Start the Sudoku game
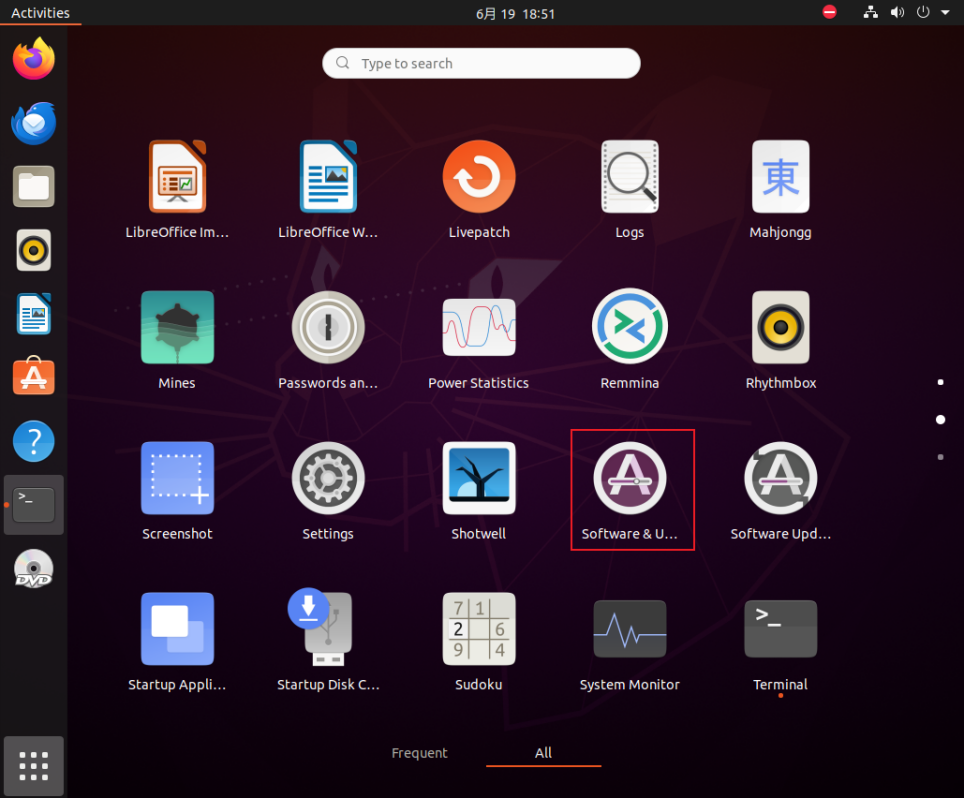Screen dimensions: 964x798 click(479, 628)
